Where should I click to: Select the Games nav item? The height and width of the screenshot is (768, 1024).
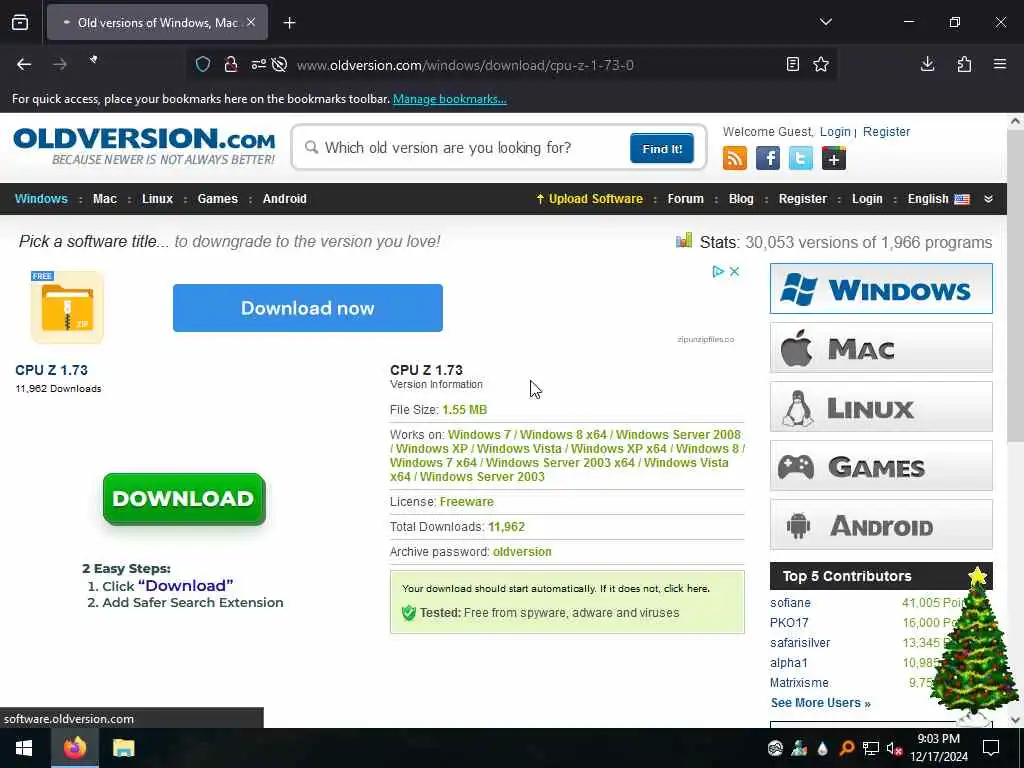tap(217, 199)
